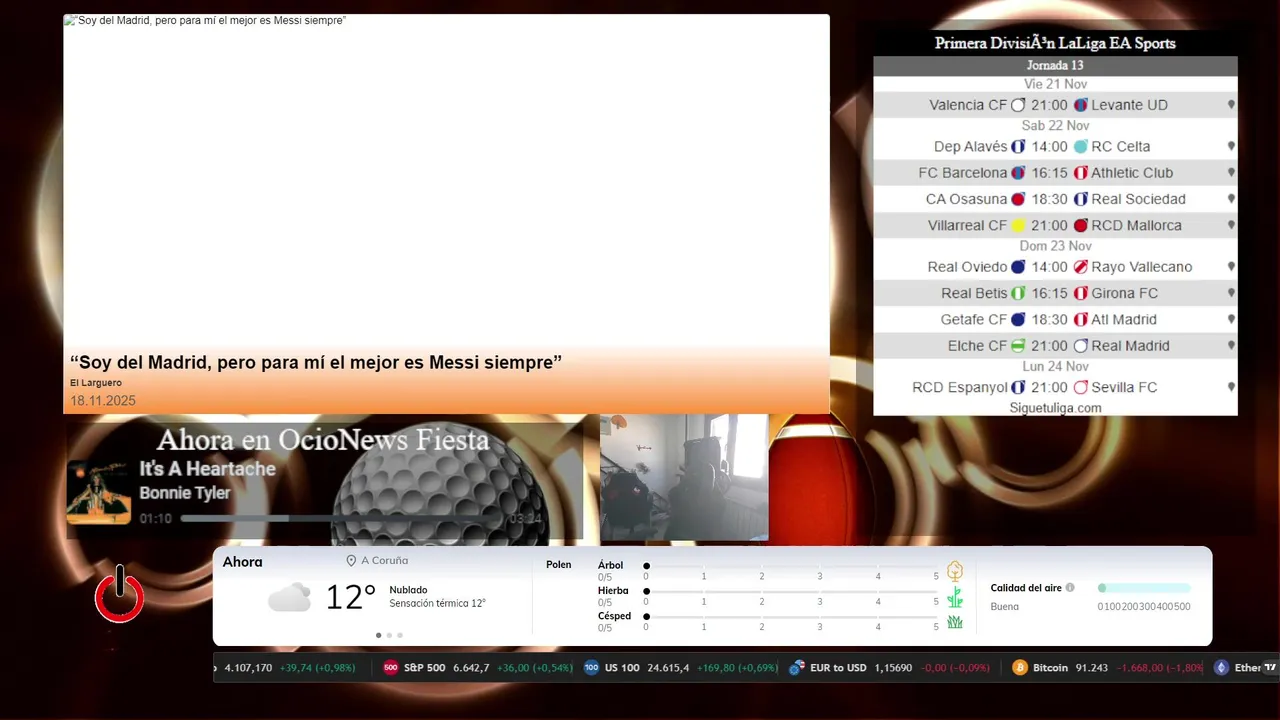Click the Villarreal CF yellow badge
Viewport: 1280px width, 720px height.
[x=1018, y=226]
